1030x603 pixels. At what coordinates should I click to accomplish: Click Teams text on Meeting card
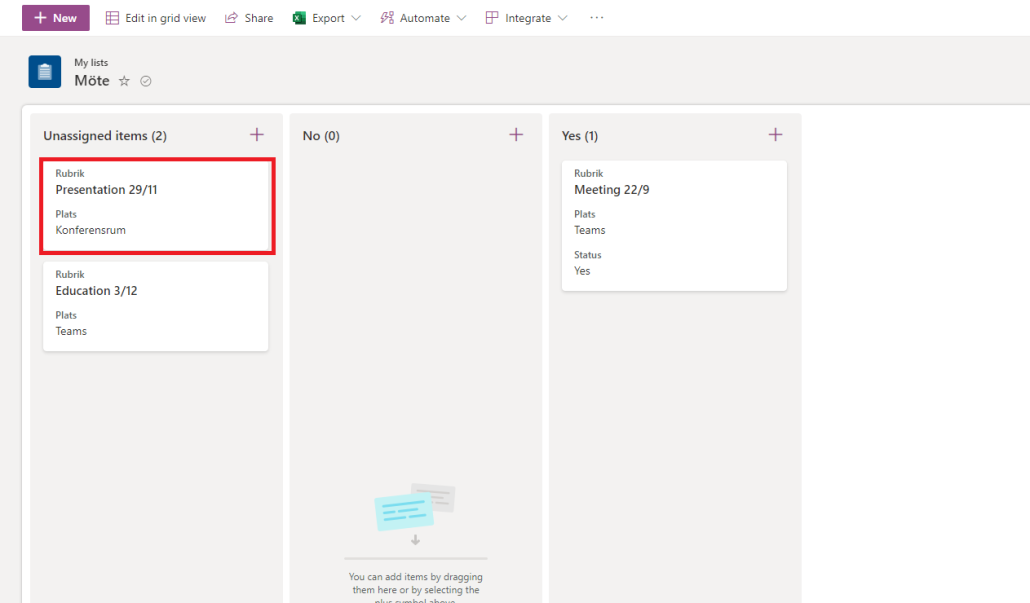tap(590, 230)
